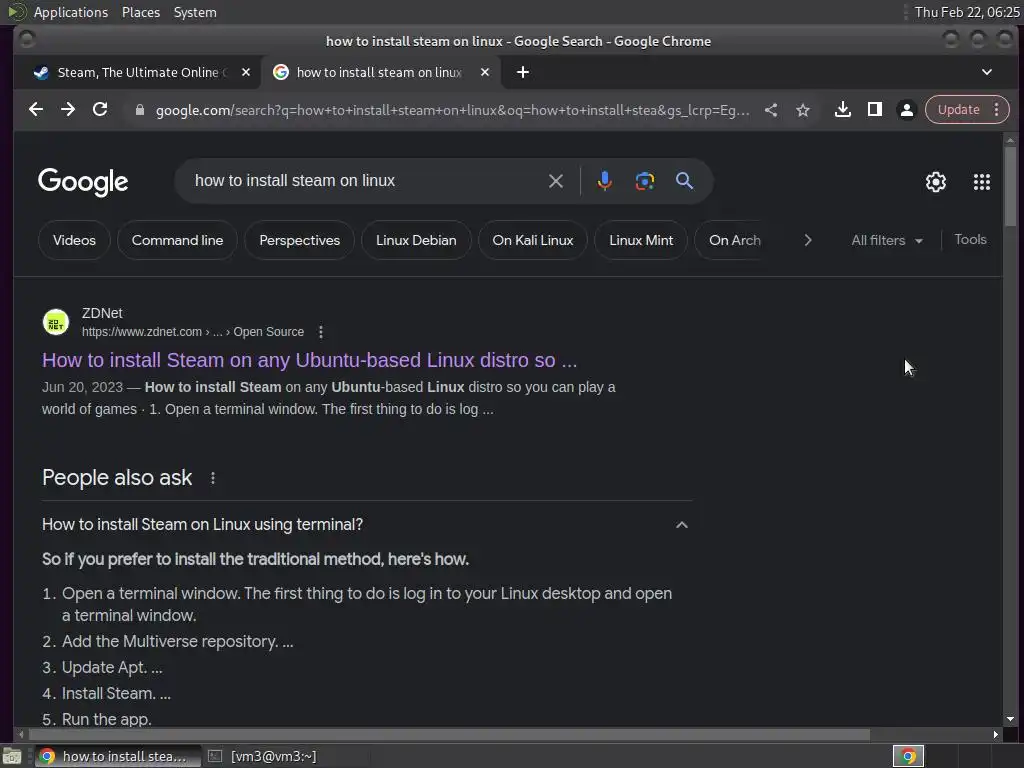Open the Places menu
The height and width of the screenshot is (768, 1024).
click(140, 12)
